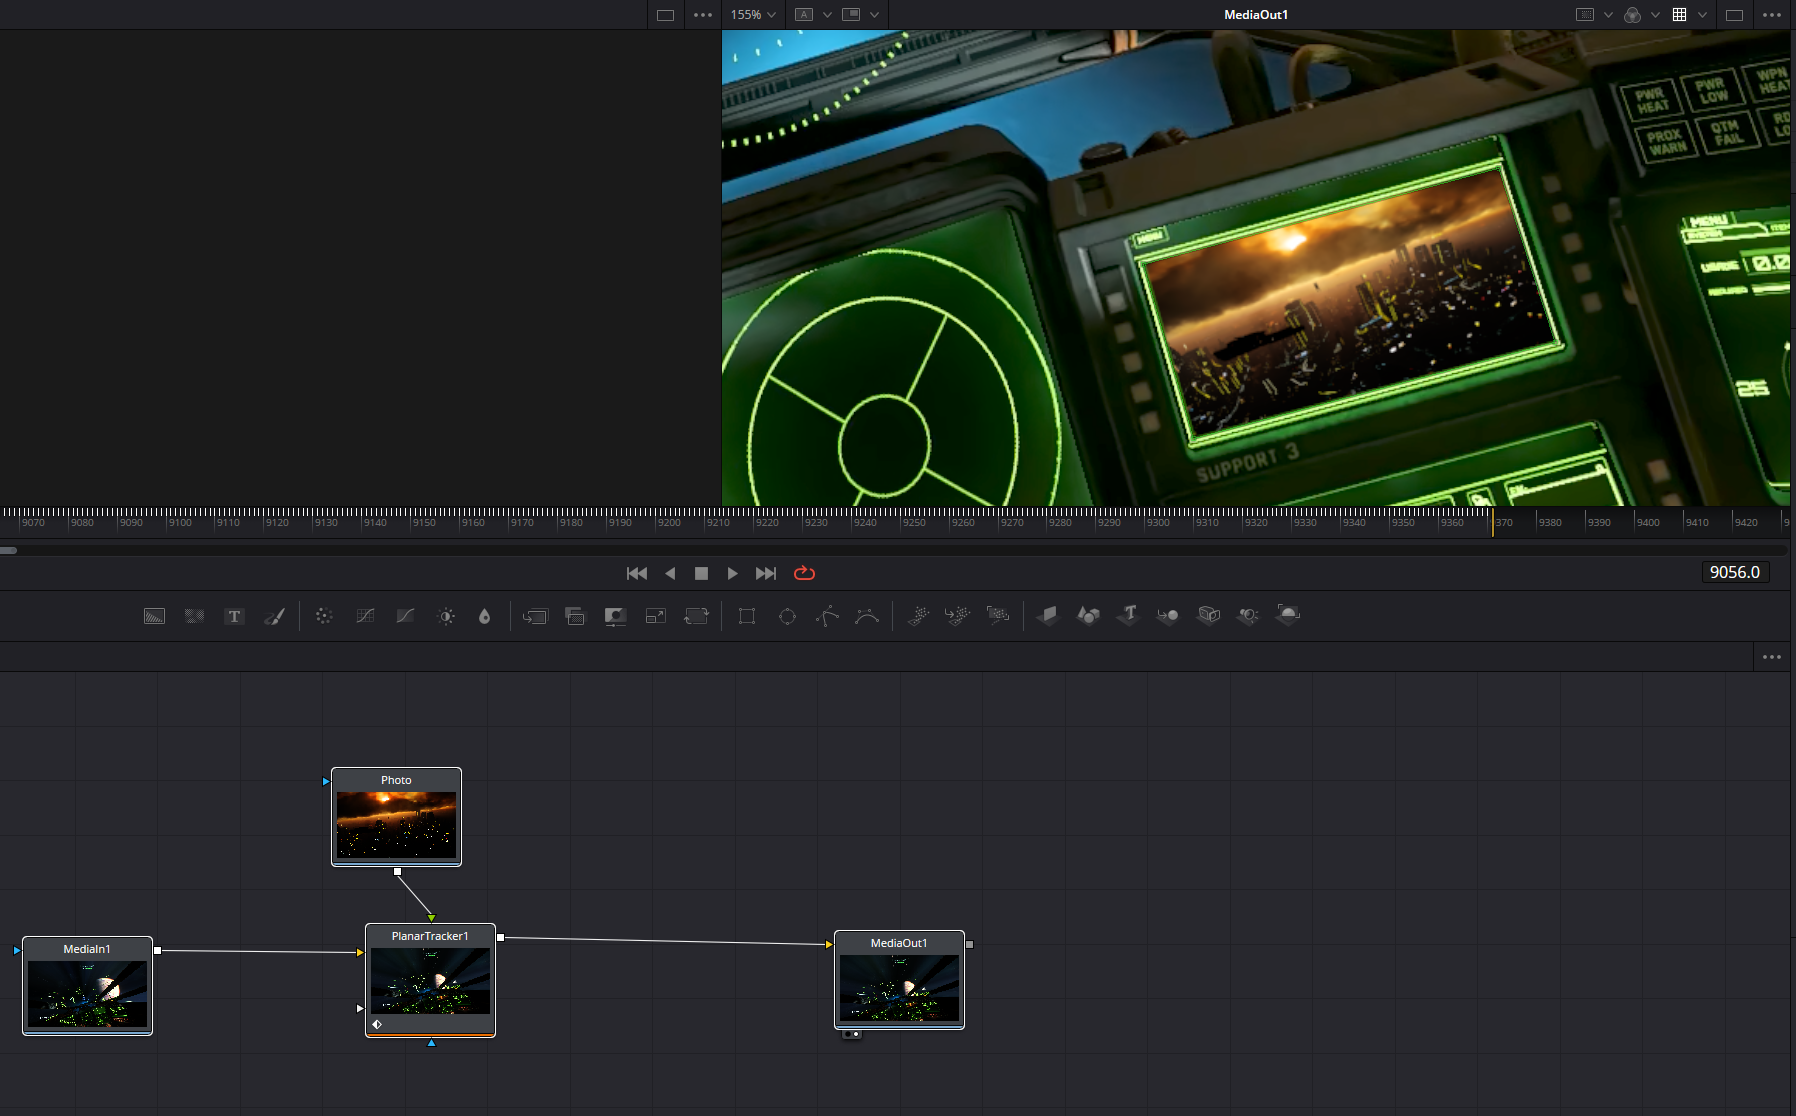Switch left viewer to single view layout
1796x1116 pixels.
665,15
